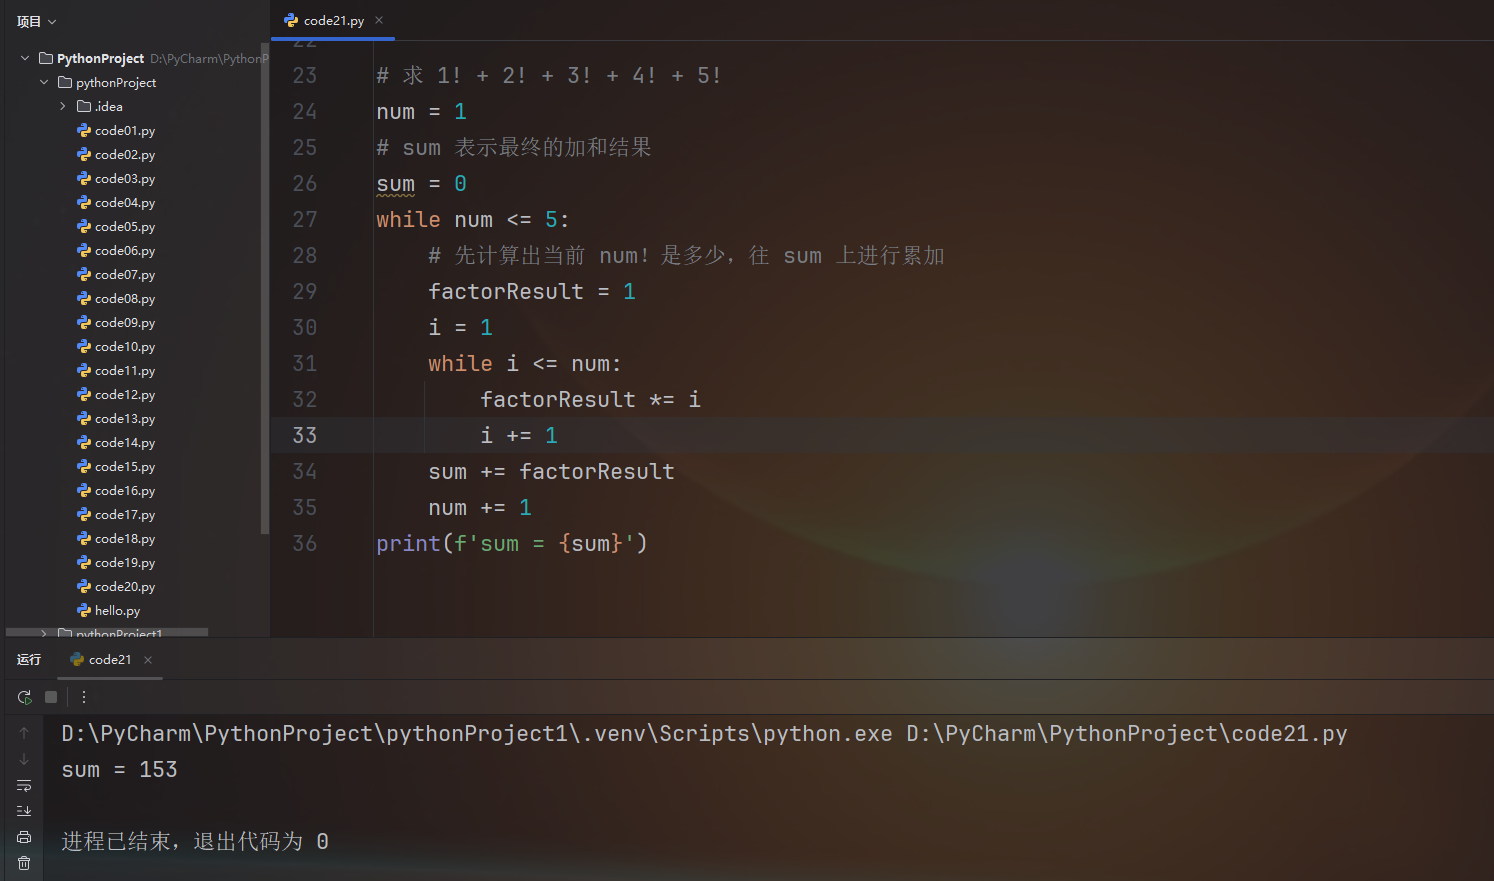The image size is (1494, 881).
Task: Open code12.py in project tree
Action: pyautogui.click(x=116, y=395)
